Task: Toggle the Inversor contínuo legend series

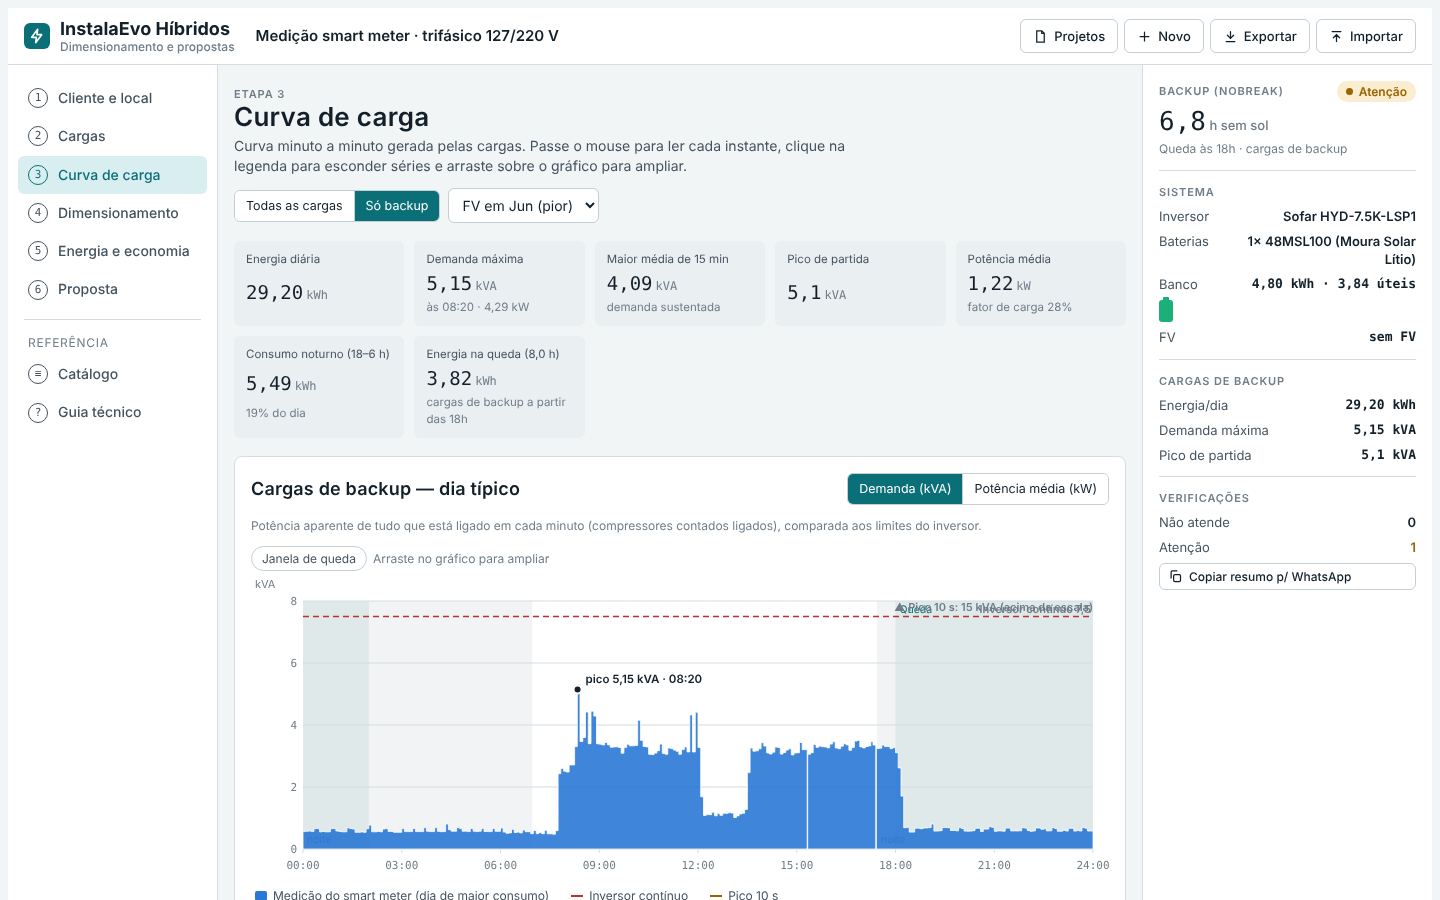Action: pyautogui.click(x=630, y=895)
